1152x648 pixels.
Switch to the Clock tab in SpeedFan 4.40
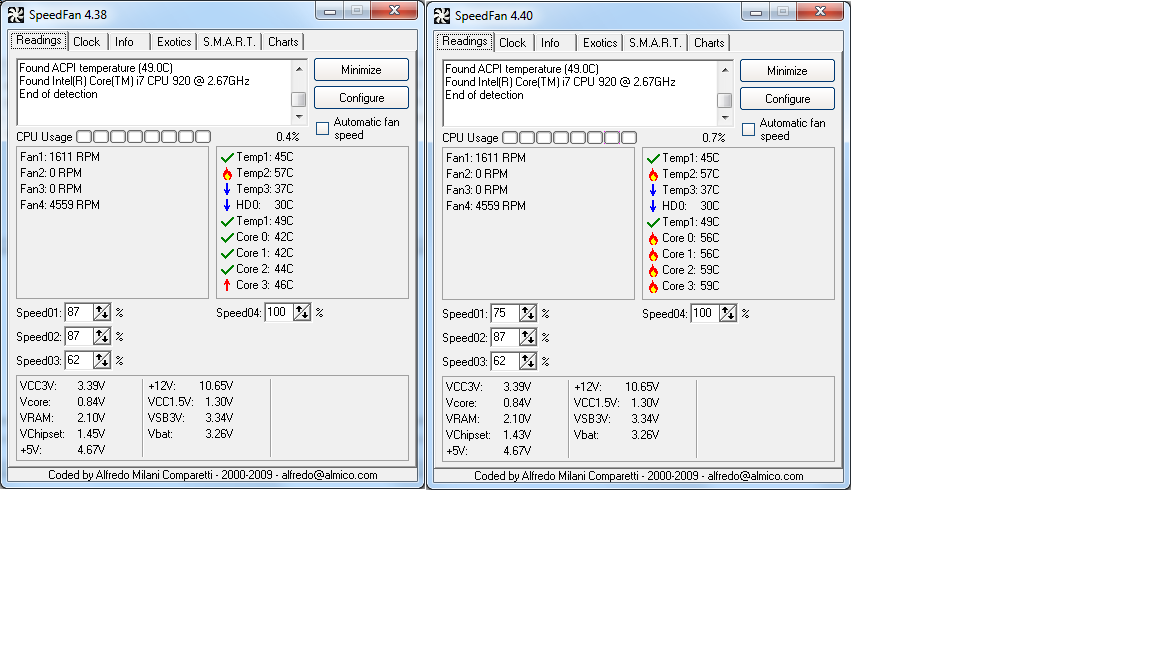click(x=513, y=43)
